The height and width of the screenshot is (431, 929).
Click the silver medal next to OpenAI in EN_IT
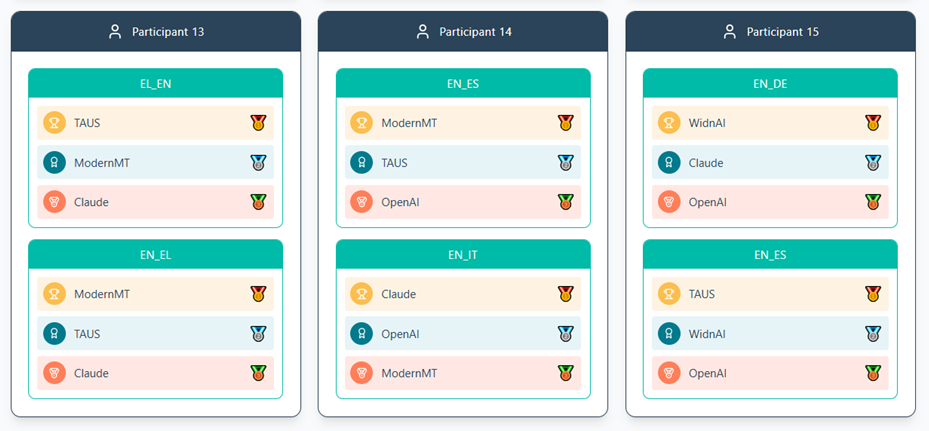(x=566, y=334)
